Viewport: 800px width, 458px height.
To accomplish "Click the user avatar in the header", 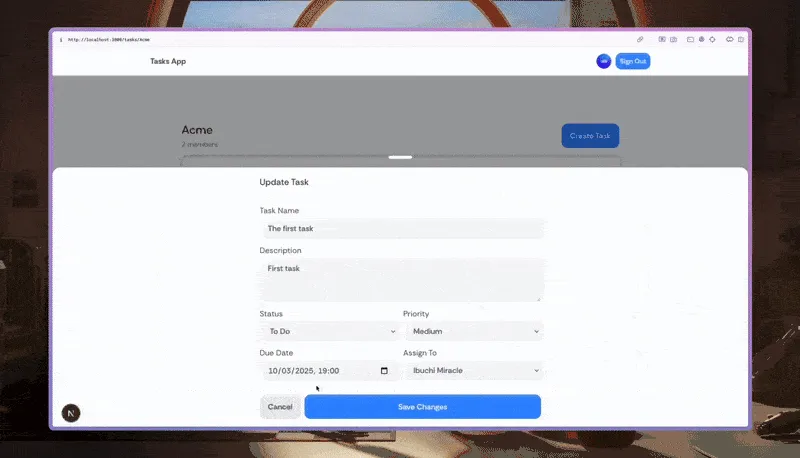I will (x=604, y=61).
